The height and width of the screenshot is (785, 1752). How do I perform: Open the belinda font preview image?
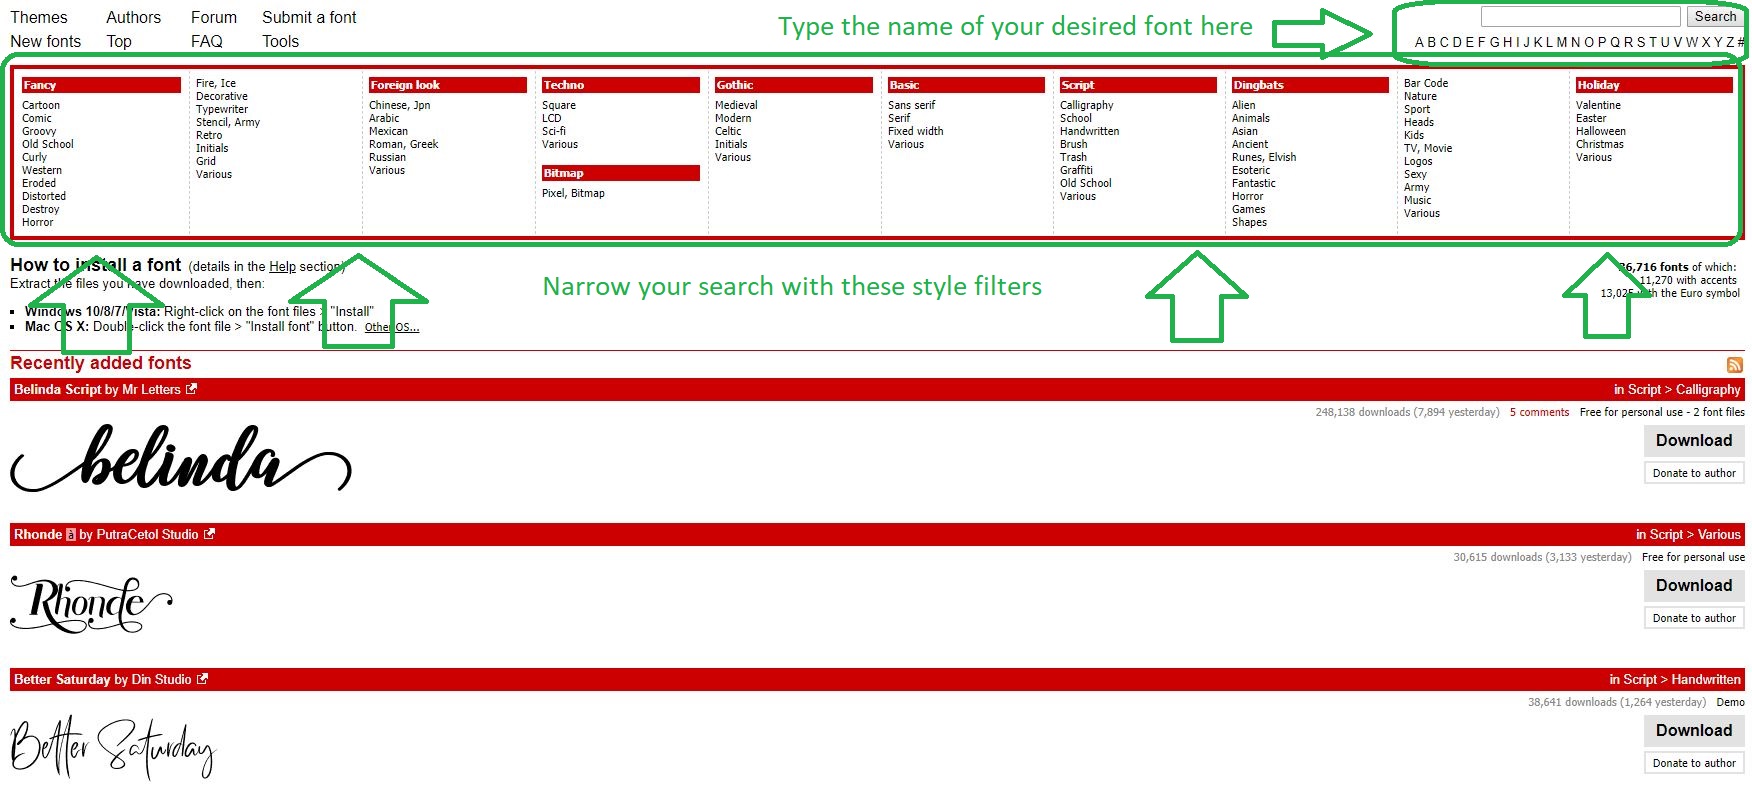181,458
